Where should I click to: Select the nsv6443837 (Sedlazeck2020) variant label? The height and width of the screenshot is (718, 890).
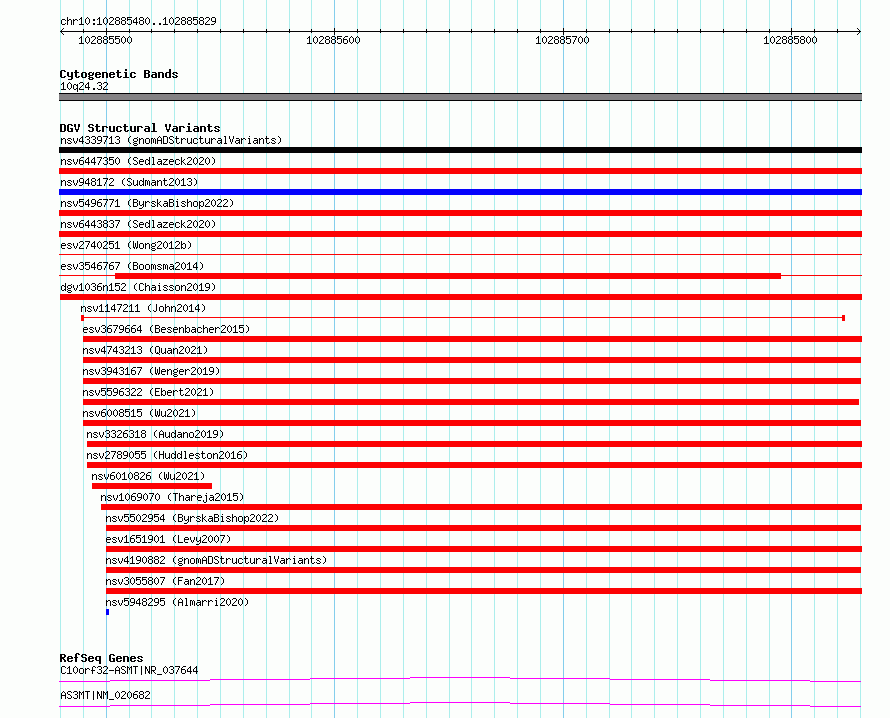138,224
